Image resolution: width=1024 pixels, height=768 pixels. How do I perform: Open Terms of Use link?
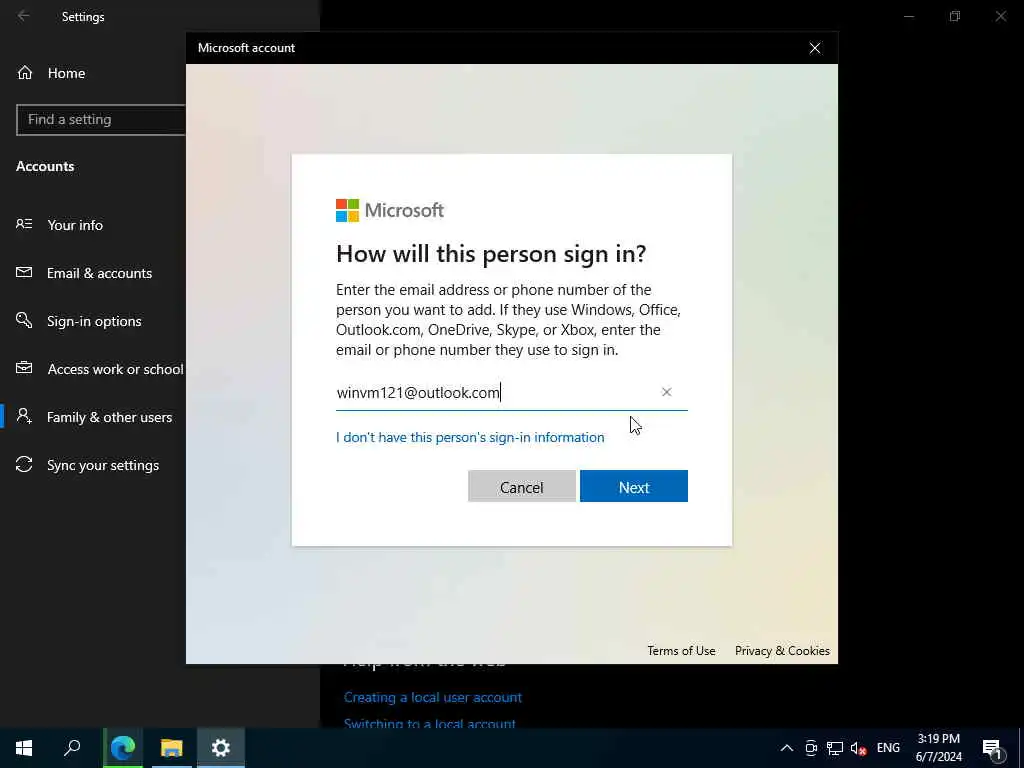[x=681, y=650]
